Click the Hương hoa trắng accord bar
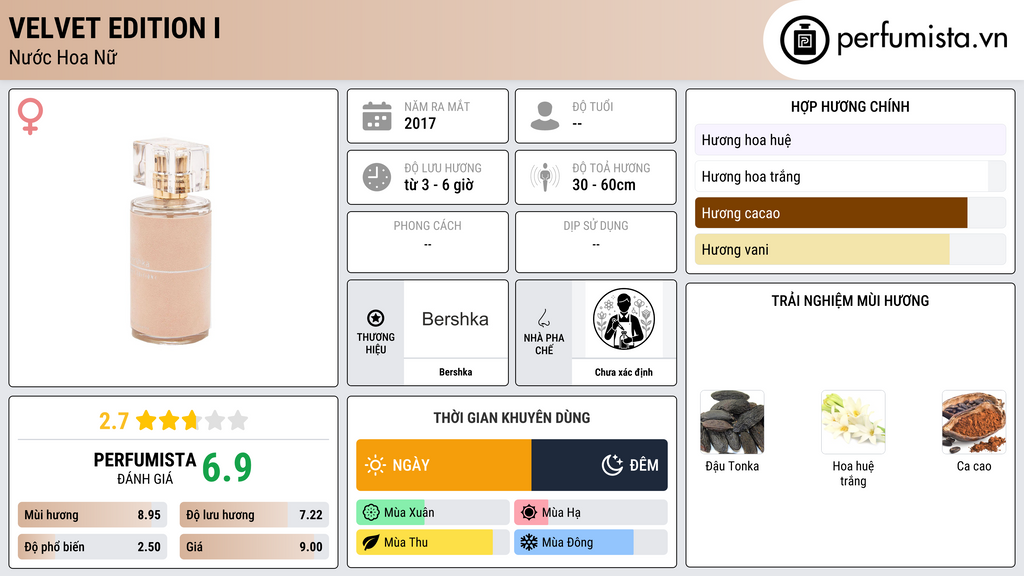The height and width of the screenshot is (576, 1024). point(850,176)
